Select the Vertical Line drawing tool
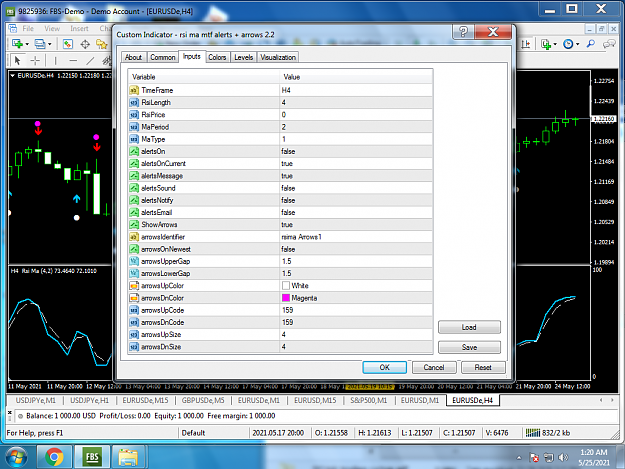 tap(55, 61)
